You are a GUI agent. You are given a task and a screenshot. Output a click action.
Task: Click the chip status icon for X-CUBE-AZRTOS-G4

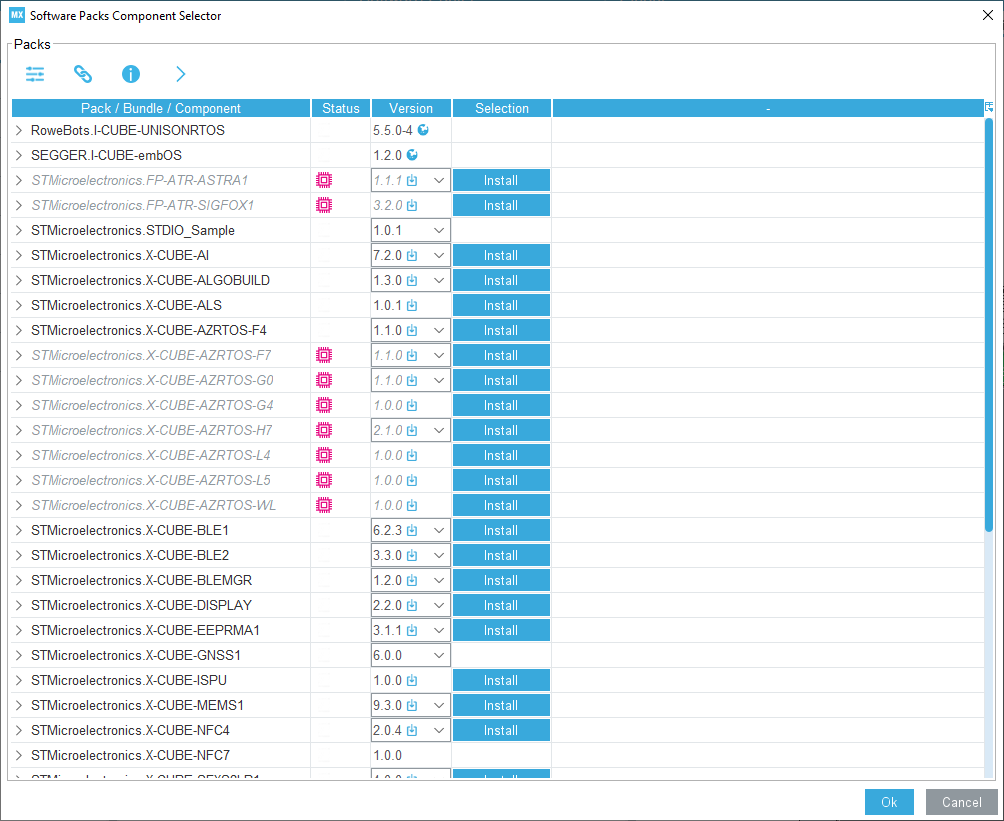tap(324, 405)
